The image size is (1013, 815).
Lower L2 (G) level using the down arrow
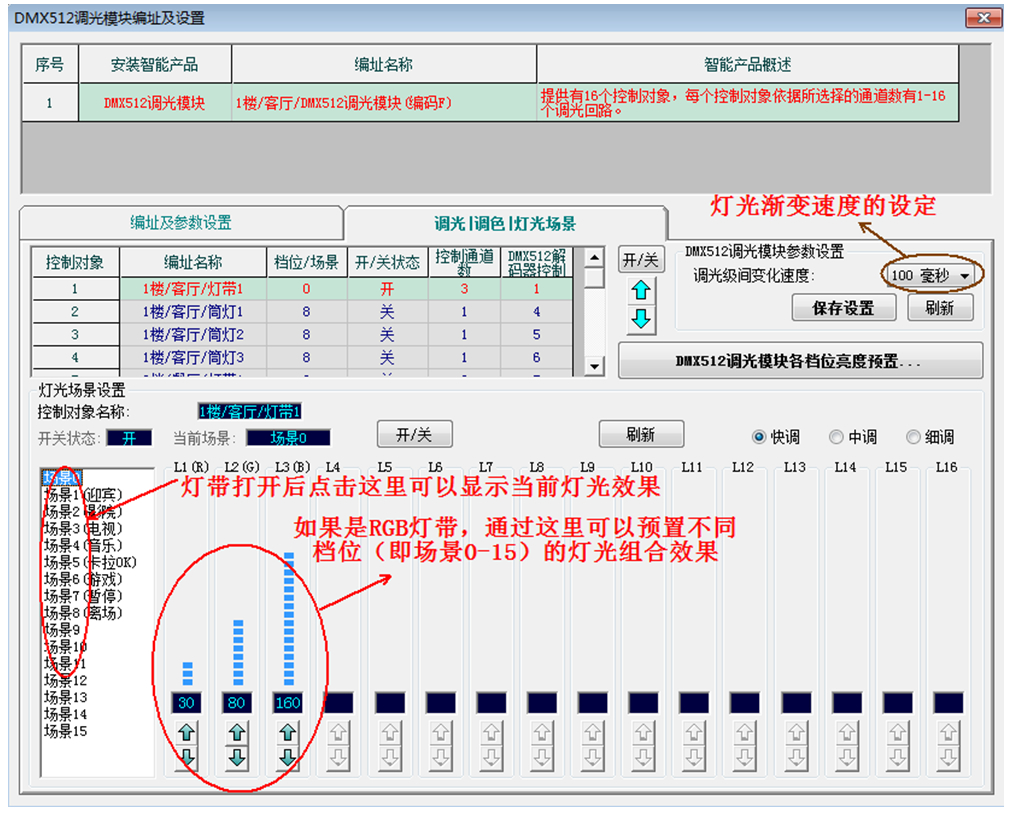point(237,757)
